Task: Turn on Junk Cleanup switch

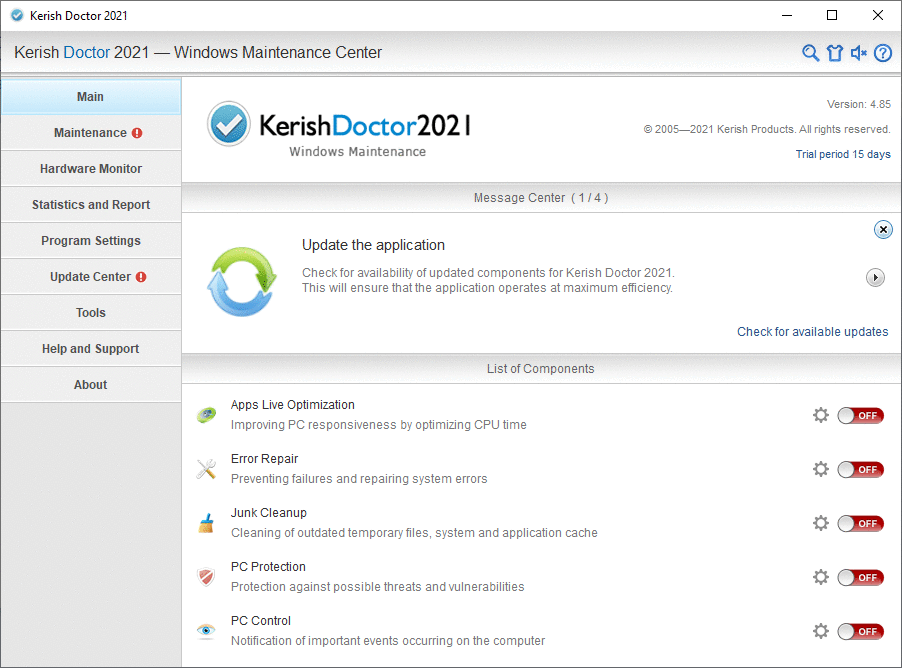Action: 861,524
